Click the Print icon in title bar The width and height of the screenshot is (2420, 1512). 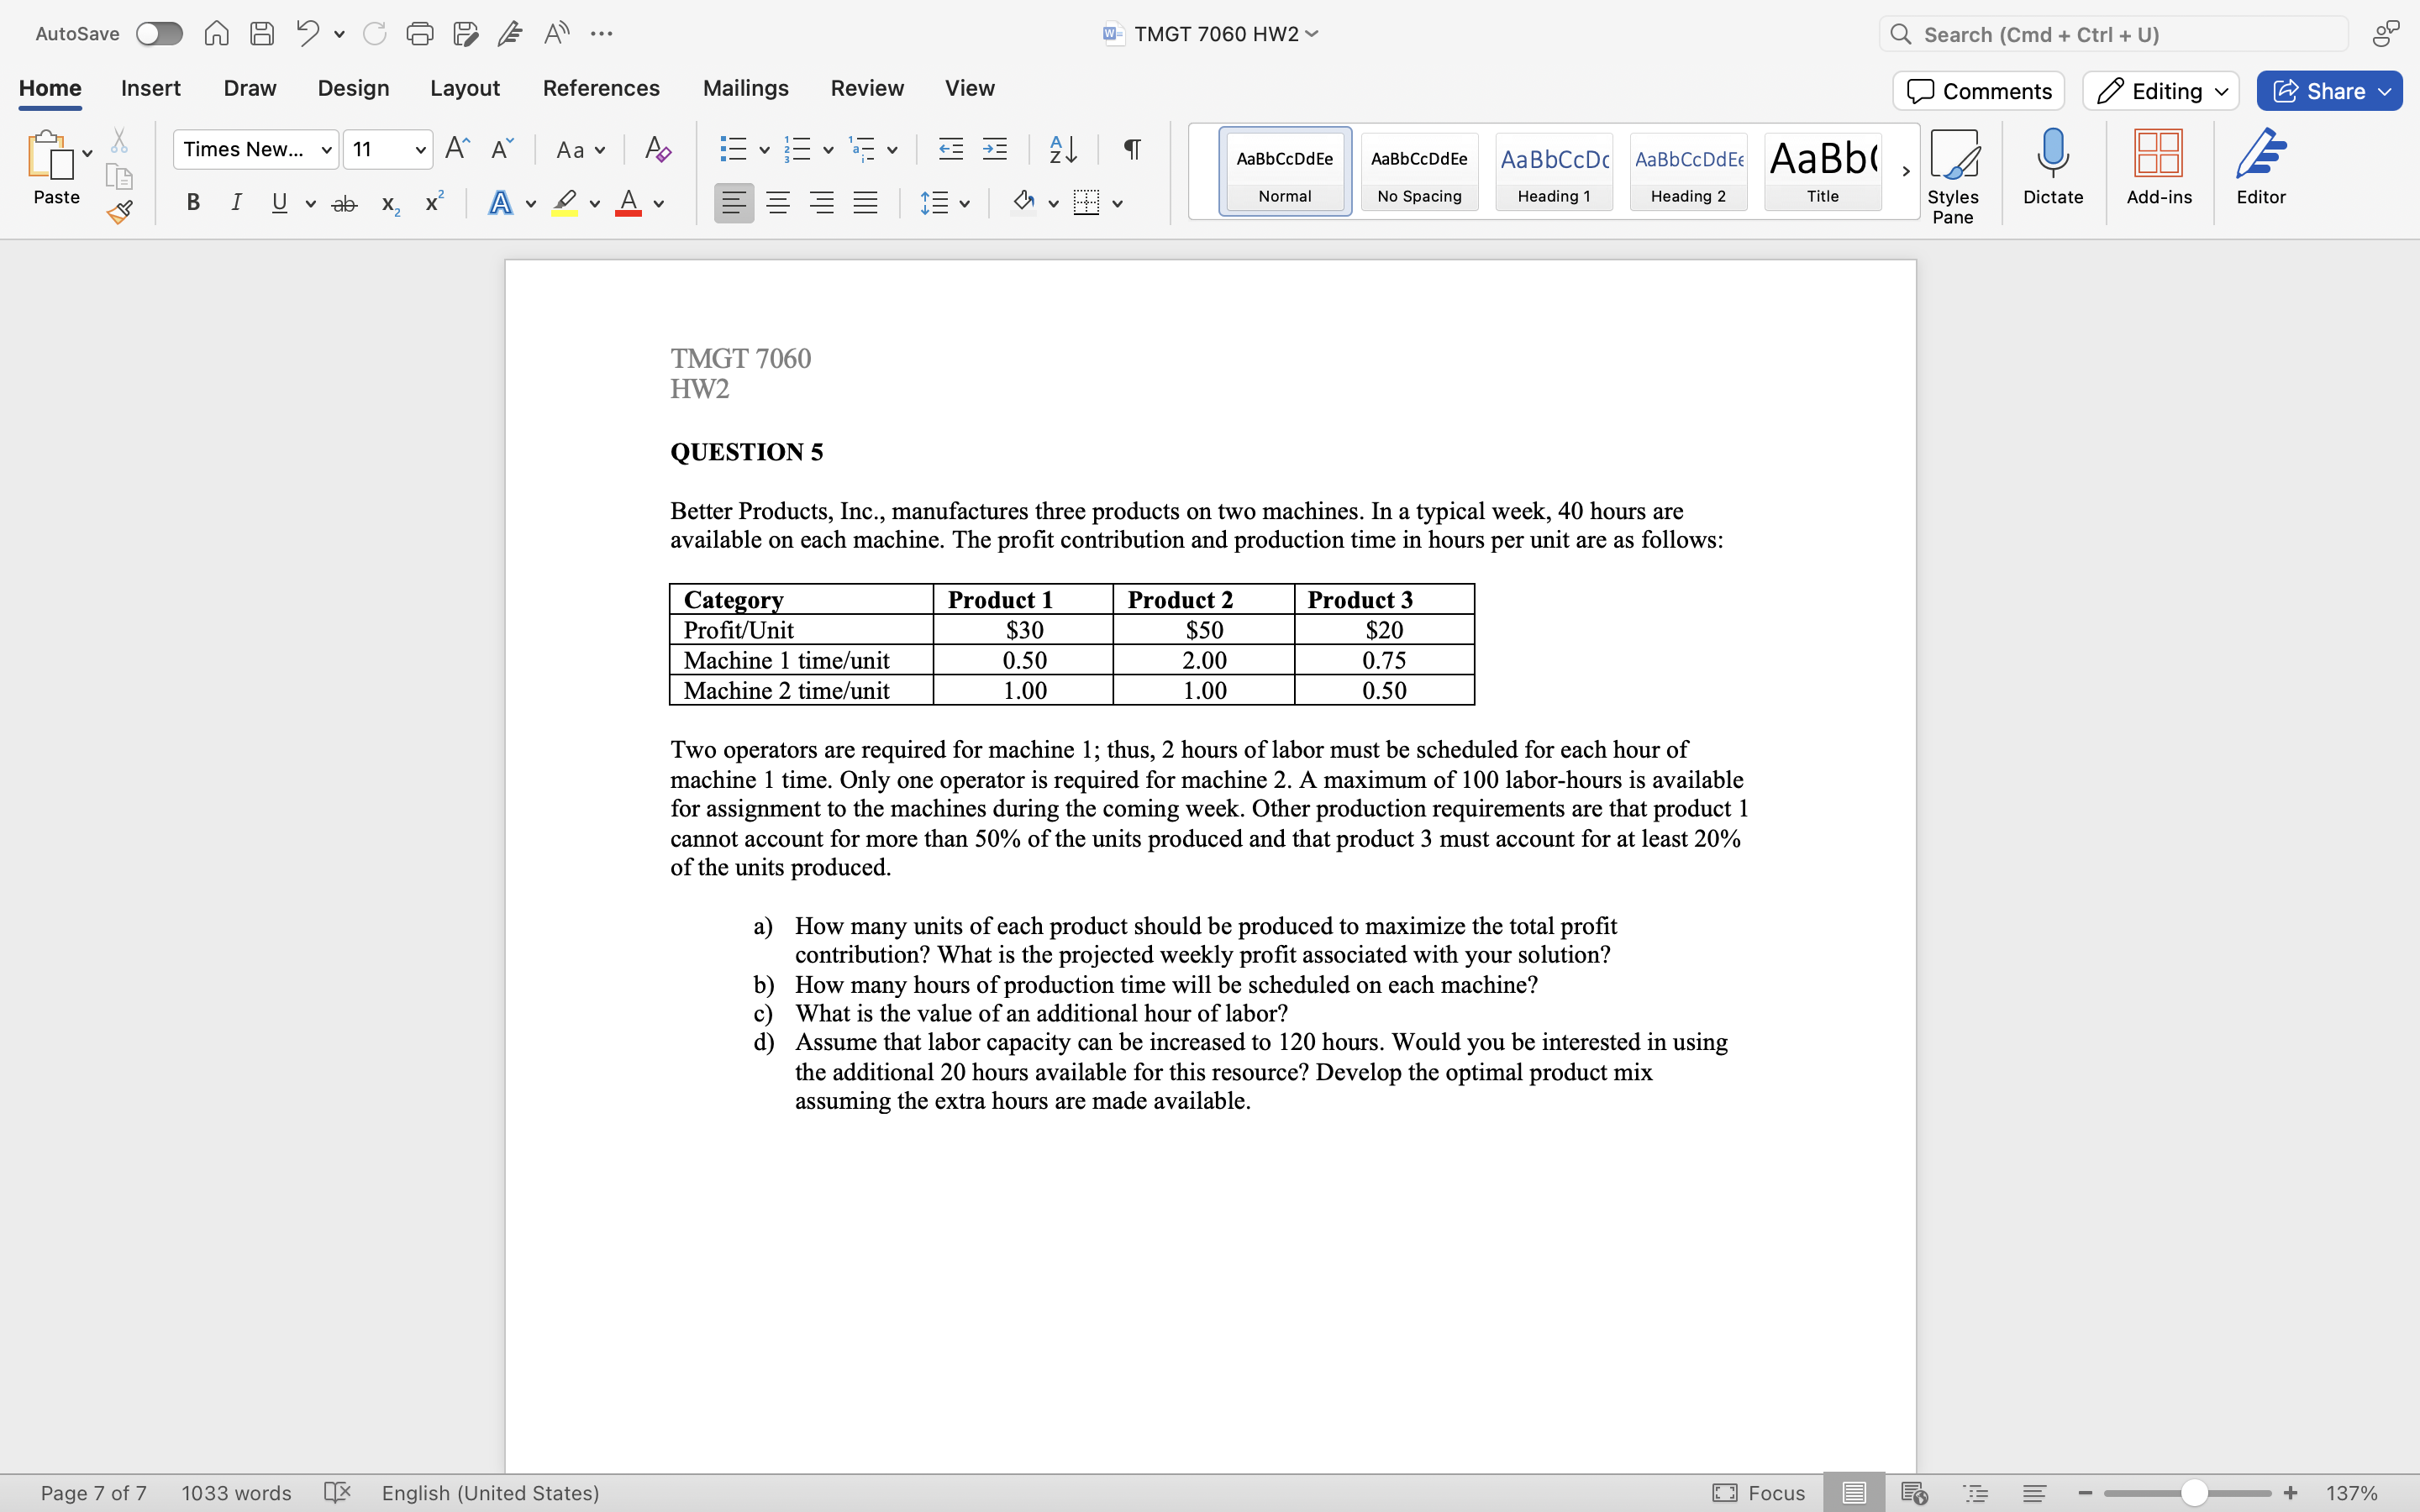[x=419, y=34]
